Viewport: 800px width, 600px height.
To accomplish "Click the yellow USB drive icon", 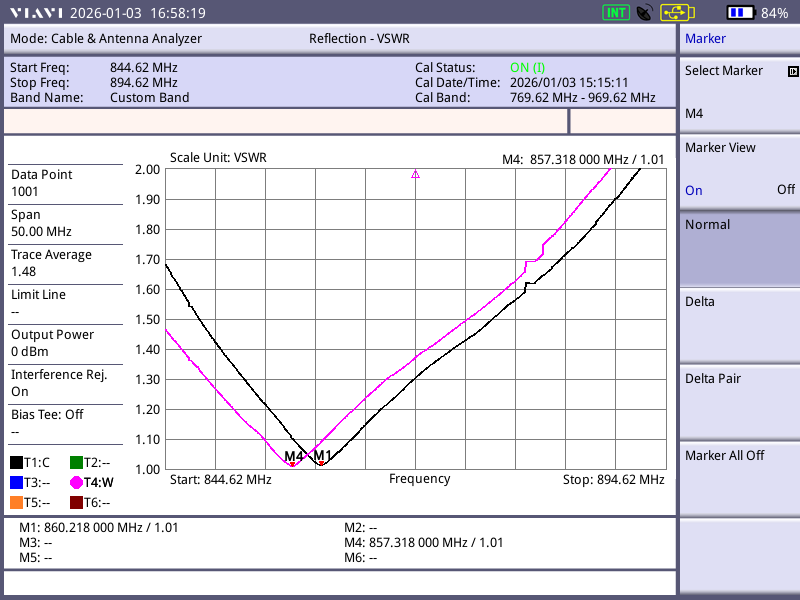I will click(x=676, y=13).
